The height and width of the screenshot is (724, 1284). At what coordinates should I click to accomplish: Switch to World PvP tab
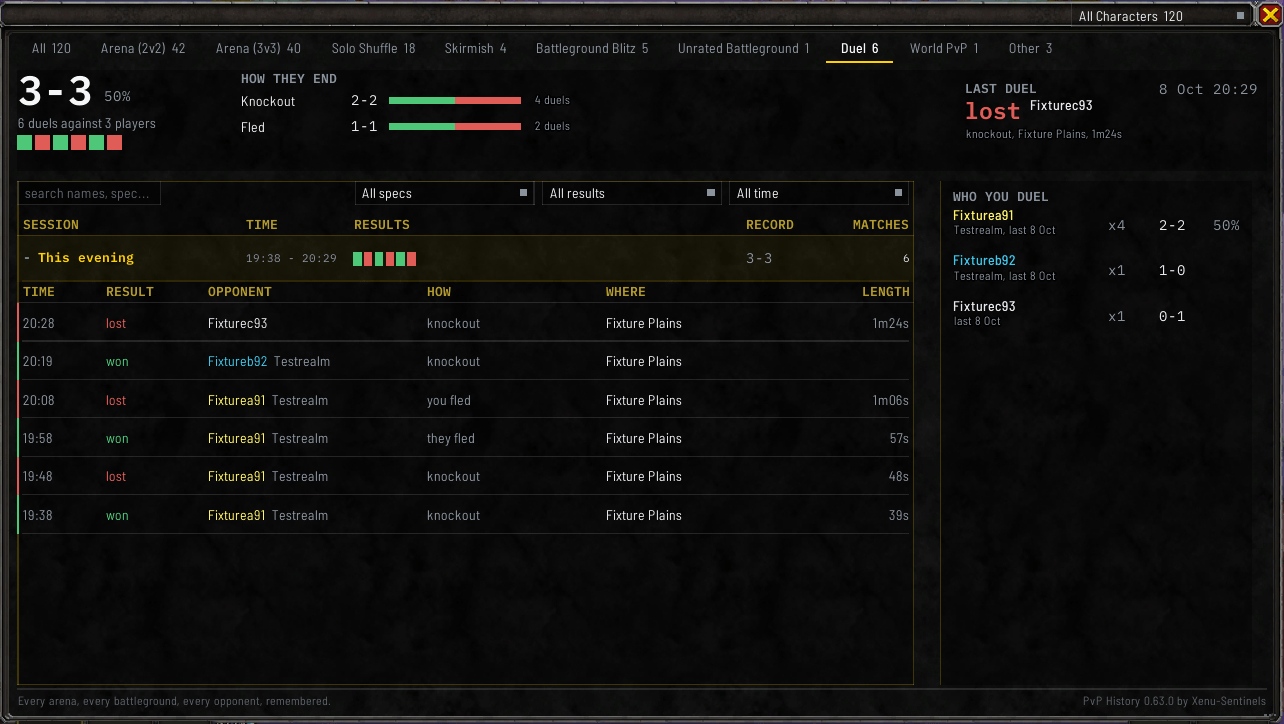coord(944,48)
